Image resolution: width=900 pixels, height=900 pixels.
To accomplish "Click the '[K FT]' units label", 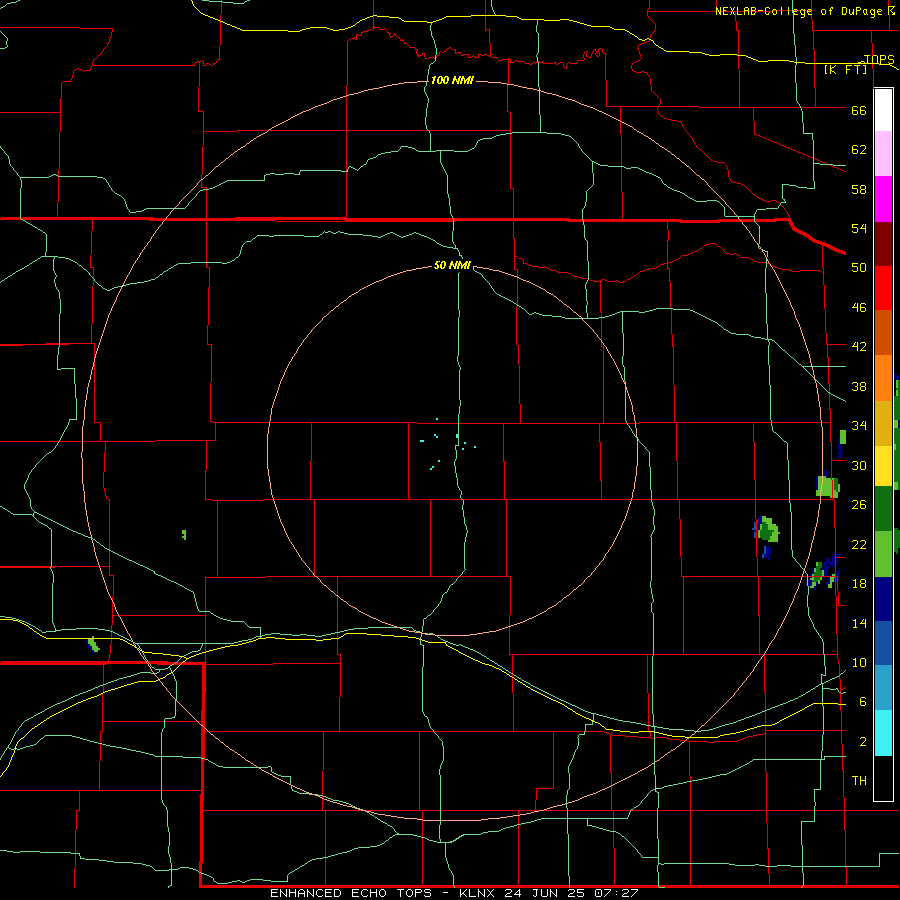I will pyautogui.click(x=846, y=70).
